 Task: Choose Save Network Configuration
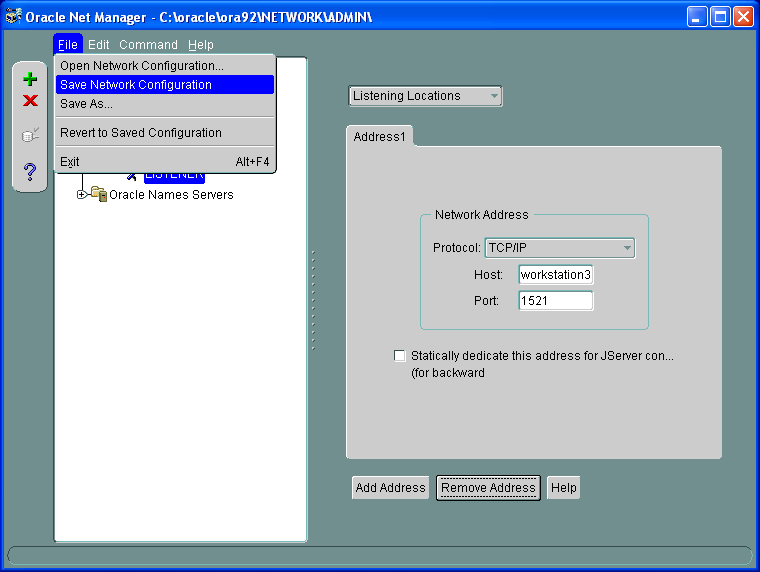165,84
